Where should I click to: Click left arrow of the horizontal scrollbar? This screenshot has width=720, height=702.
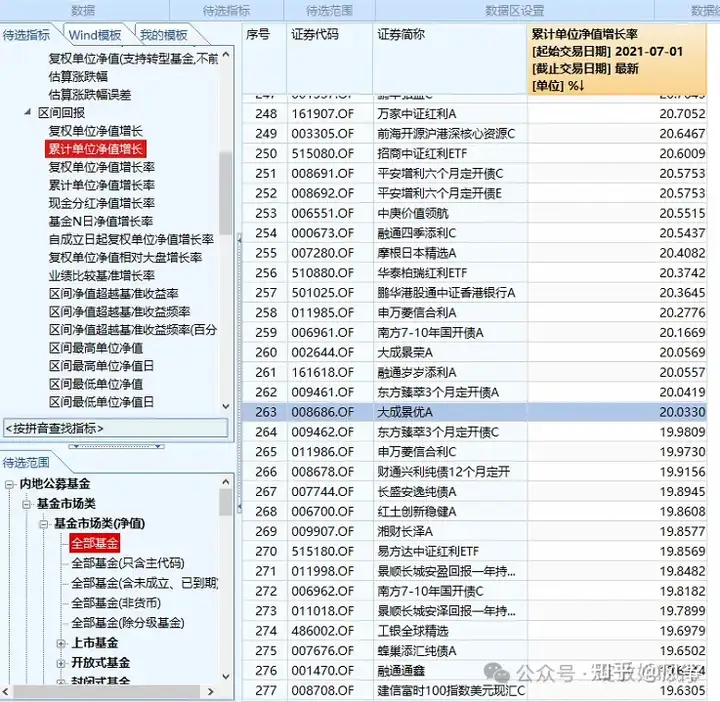click(6, 691)
